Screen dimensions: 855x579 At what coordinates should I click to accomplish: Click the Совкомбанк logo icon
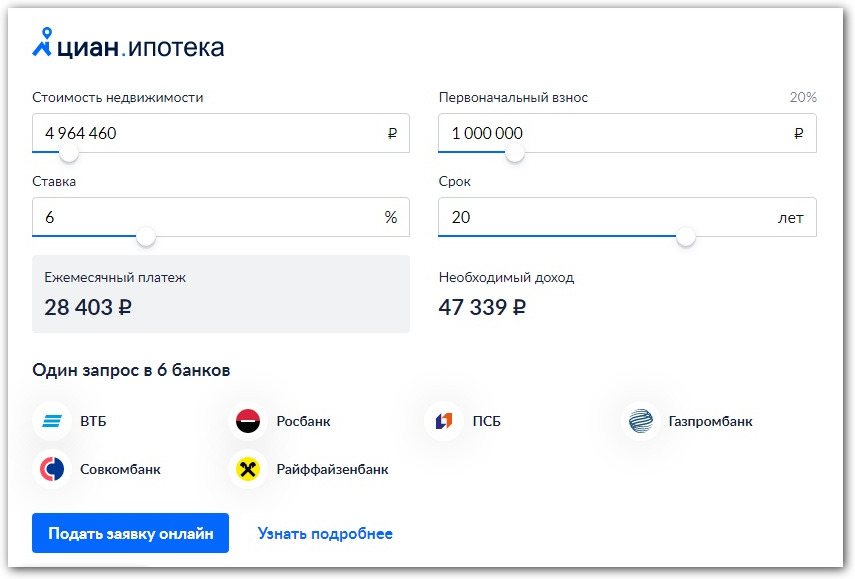[x=52, y=469]
